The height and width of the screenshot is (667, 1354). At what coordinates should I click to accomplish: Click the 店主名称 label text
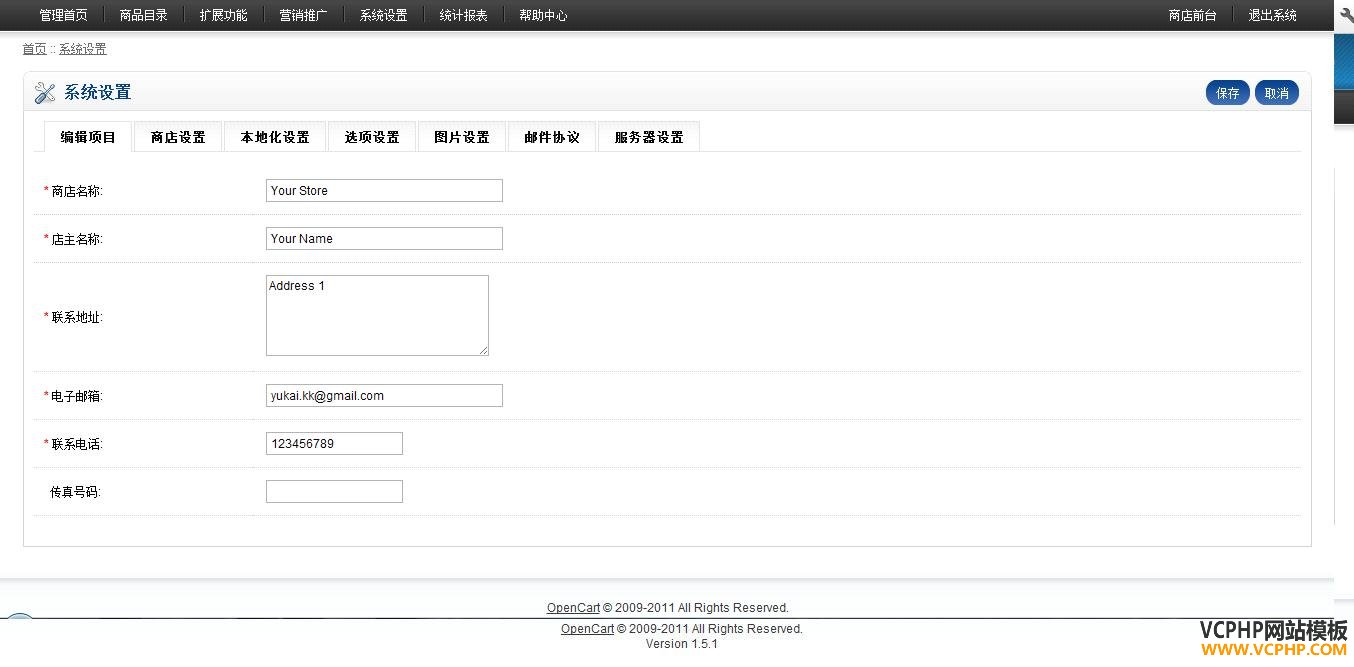[x=77, y=239]
